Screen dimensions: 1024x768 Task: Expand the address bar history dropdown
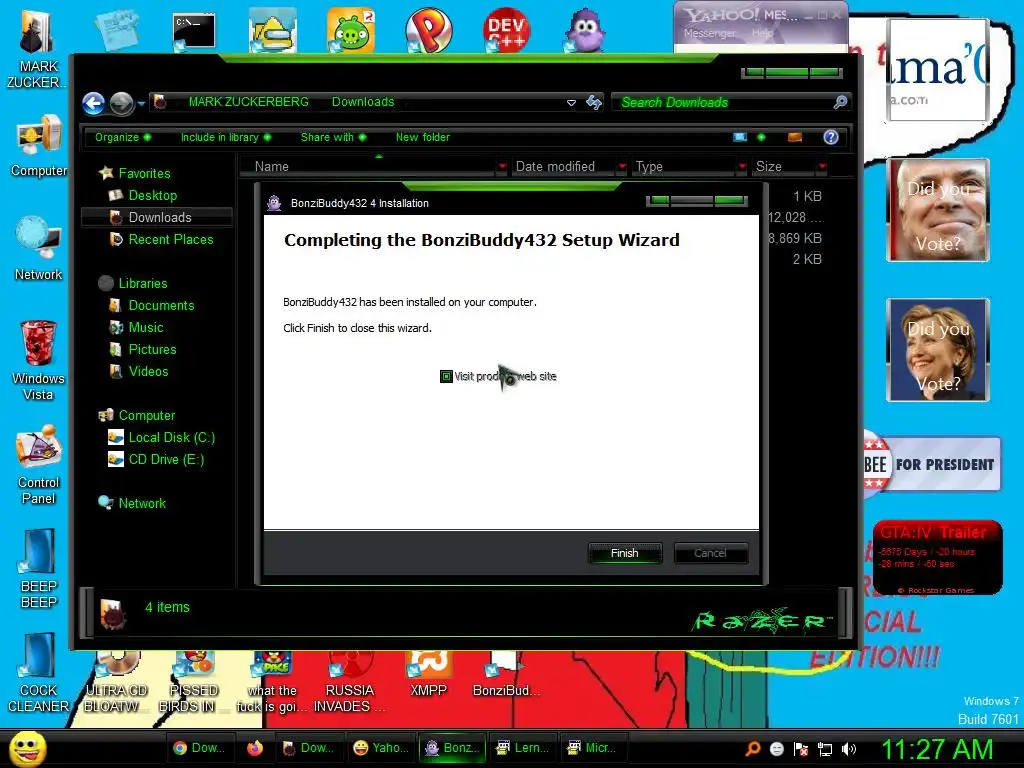[571, 103]
